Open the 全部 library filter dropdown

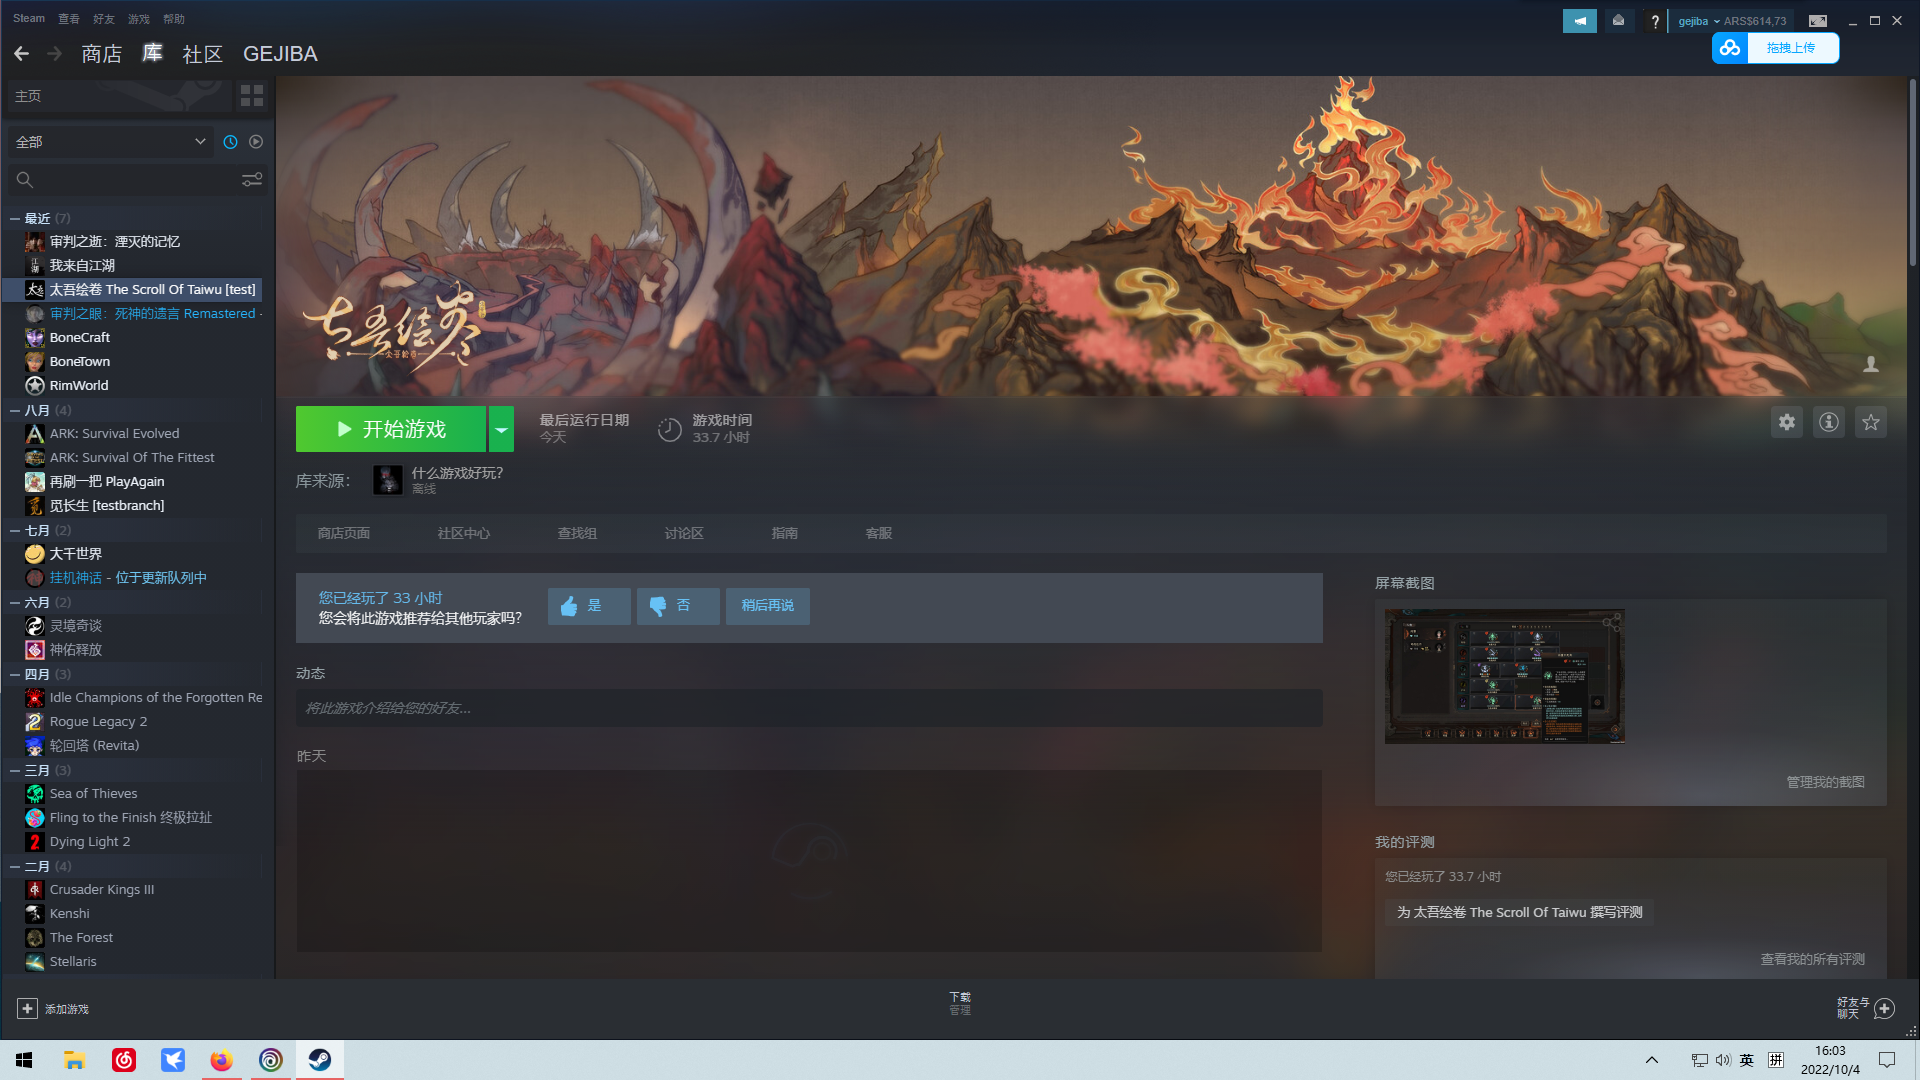pos(110,142)
